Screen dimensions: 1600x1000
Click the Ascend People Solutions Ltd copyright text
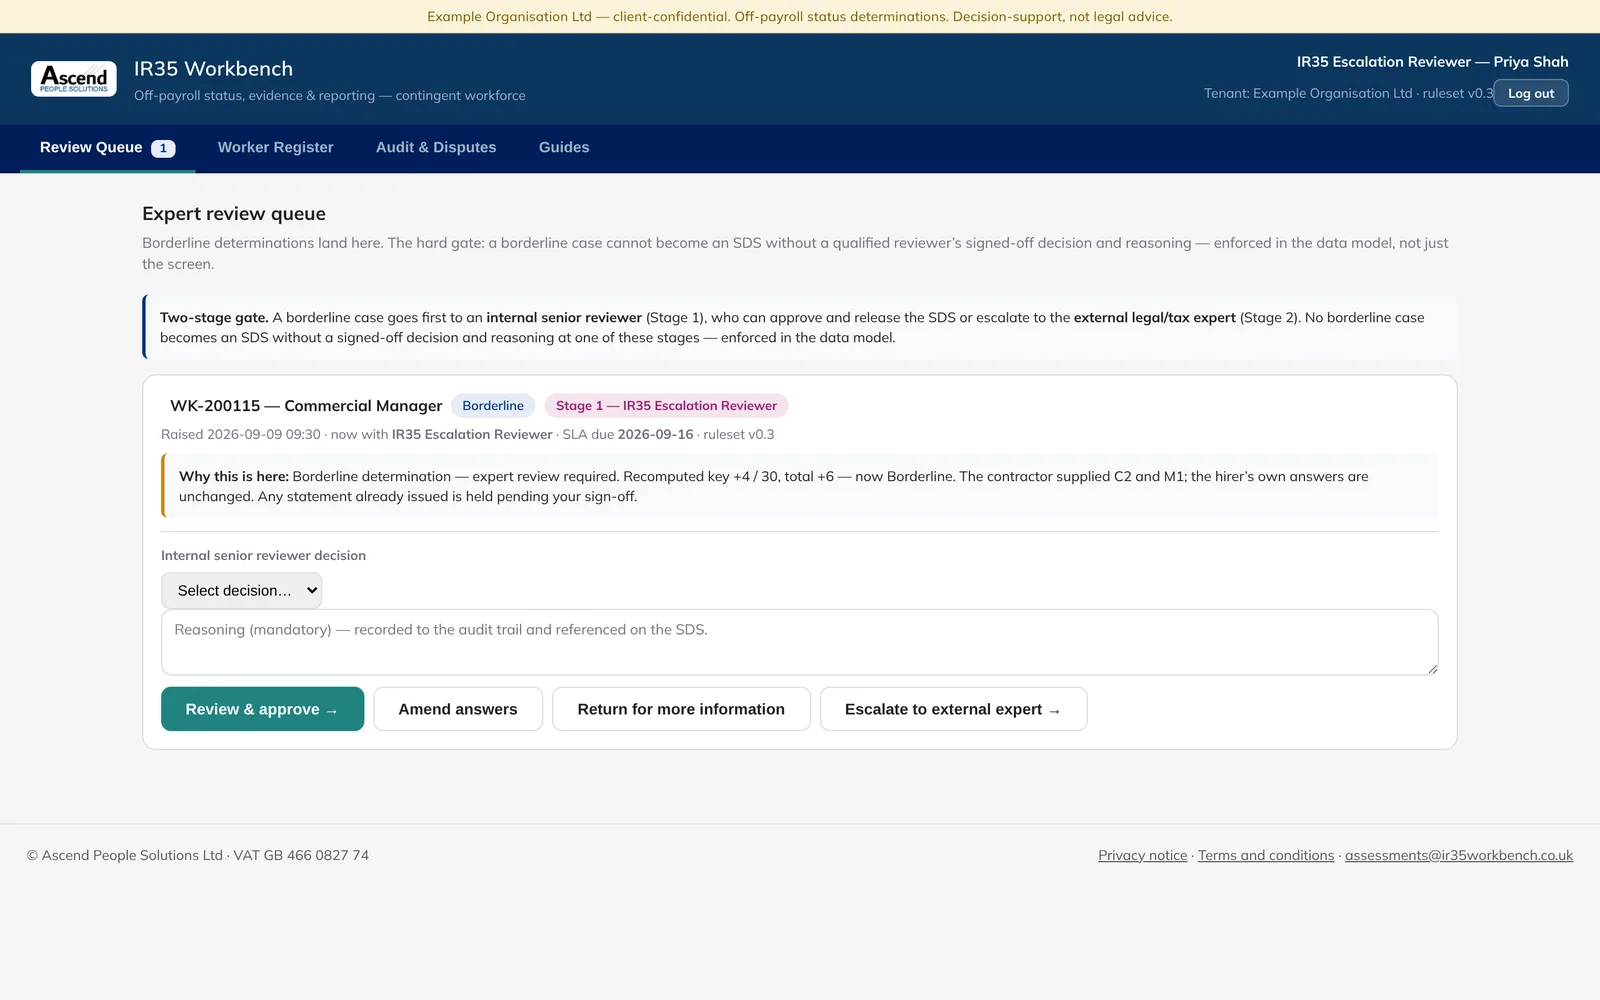point(198,856)
